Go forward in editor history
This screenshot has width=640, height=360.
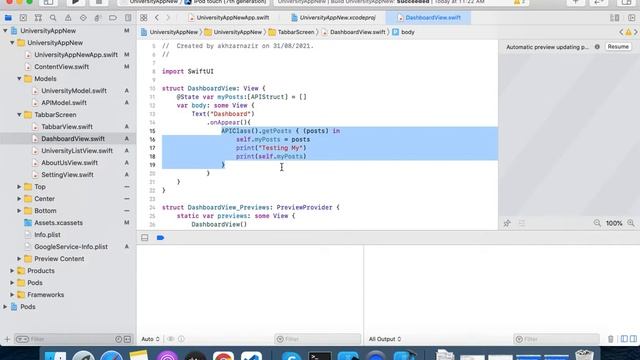point(168,18)
